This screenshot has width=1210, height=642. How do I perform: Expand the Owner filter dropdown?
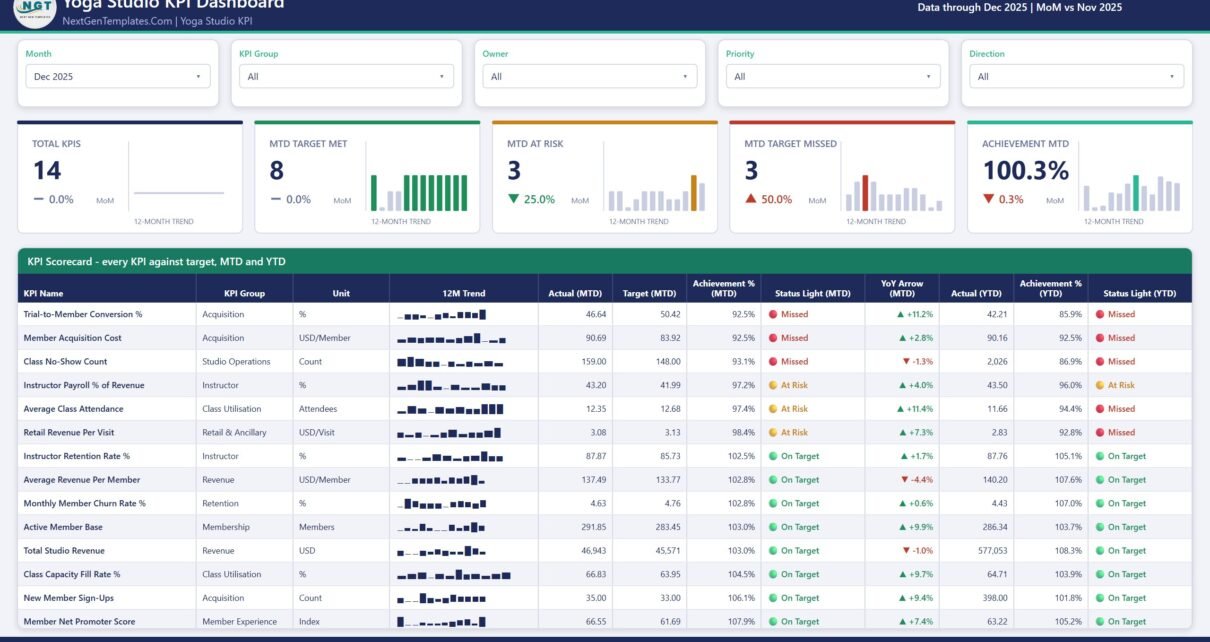point(590,76)
